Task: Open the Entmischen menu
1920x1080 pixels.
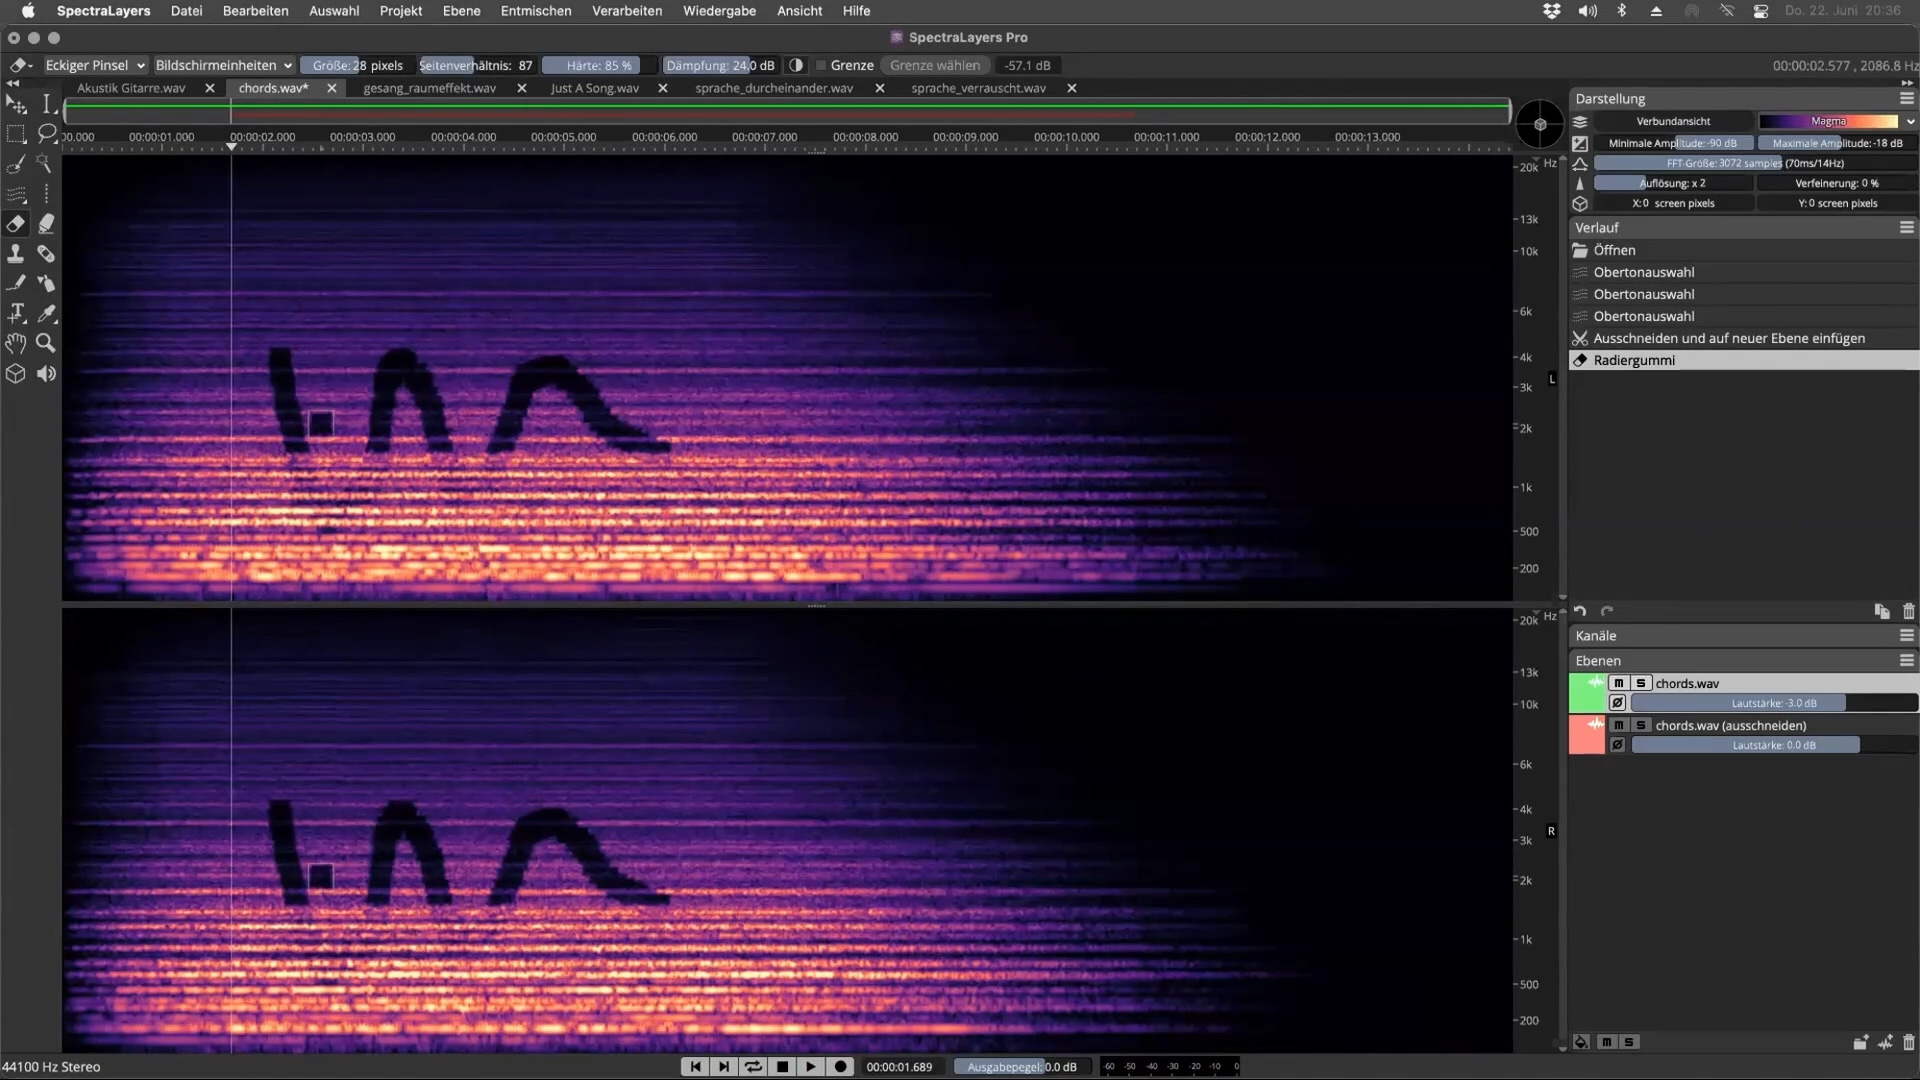Action: pyautogui.click(x=536, y=11)
